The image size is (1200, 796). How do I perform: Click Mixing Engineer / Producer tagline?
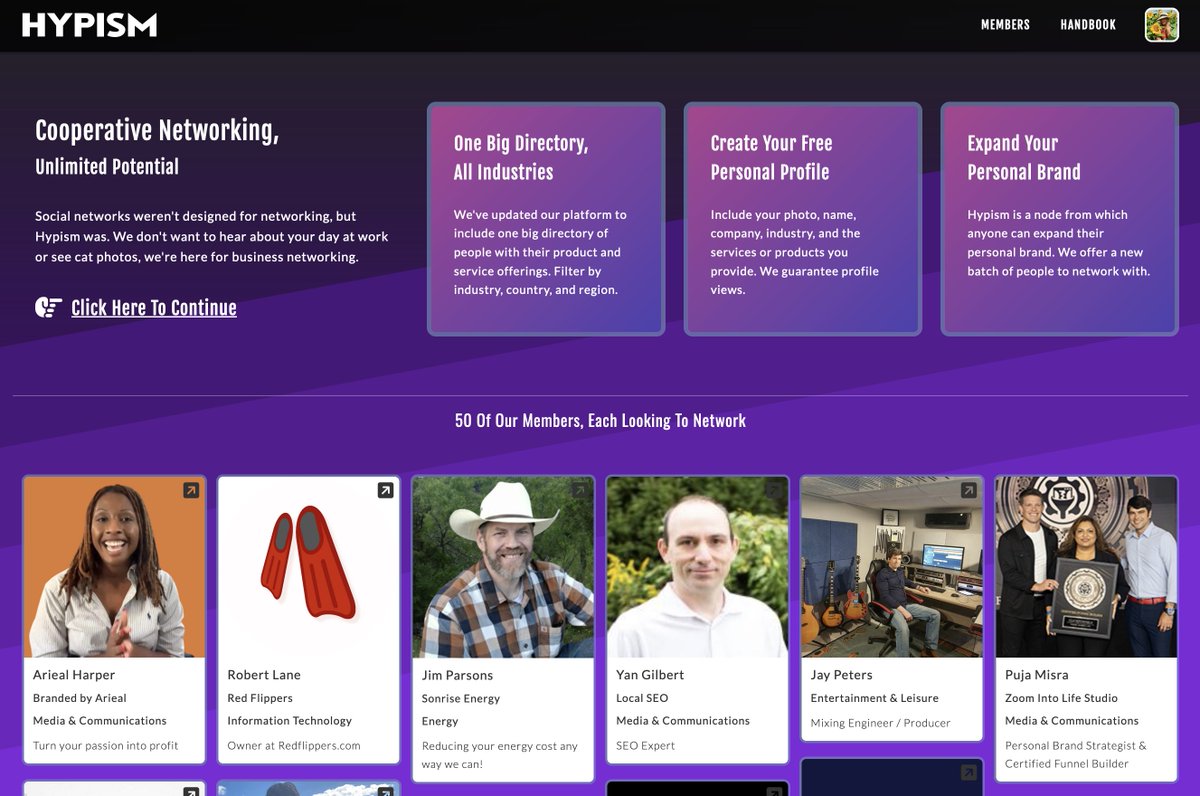[x=881, y=723]
